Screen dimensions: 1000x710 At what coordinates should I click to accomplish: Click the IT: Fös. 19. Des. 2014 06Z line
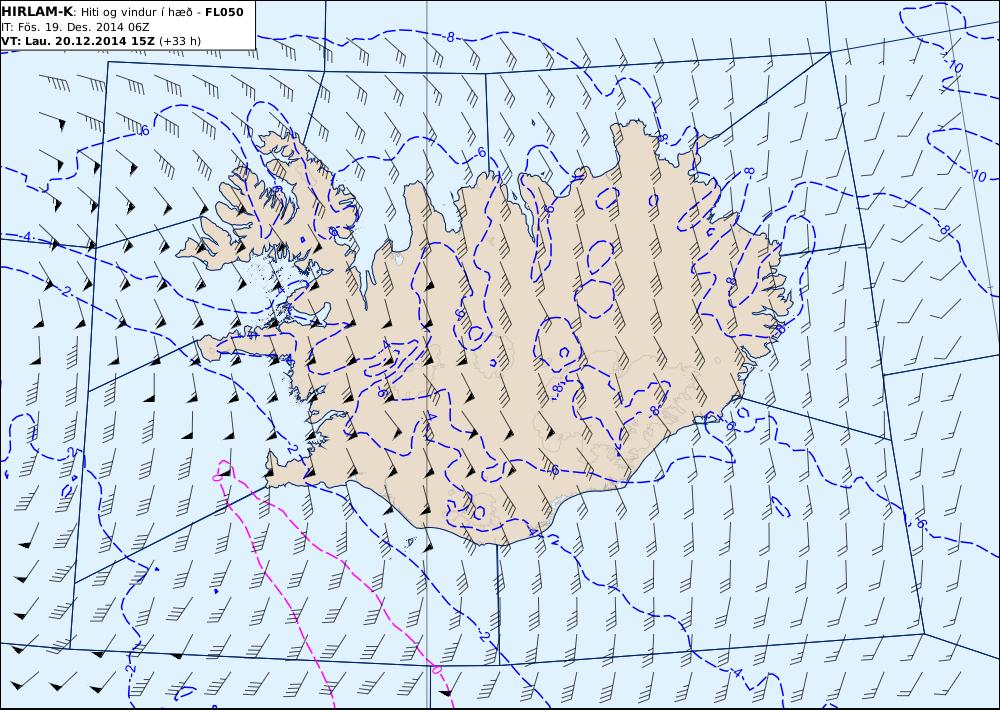[x=75, y=27]
